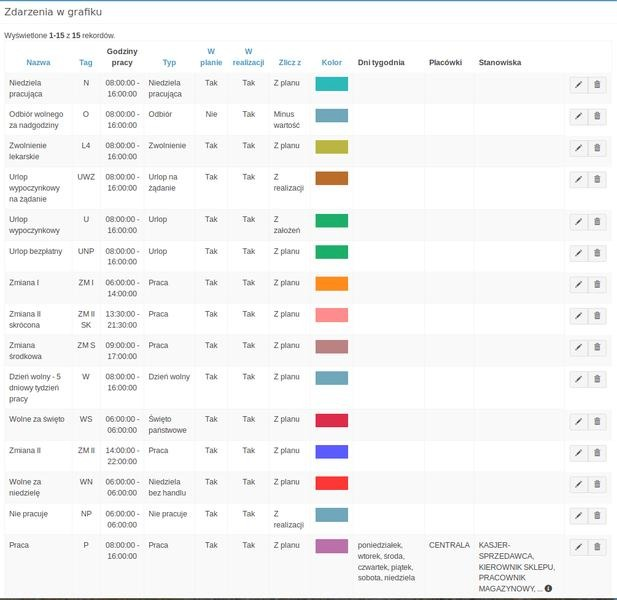The width and height of the screenshot is (617, 600).
Task: Delete the Wolne za niedzielę row
Action: 597,484
